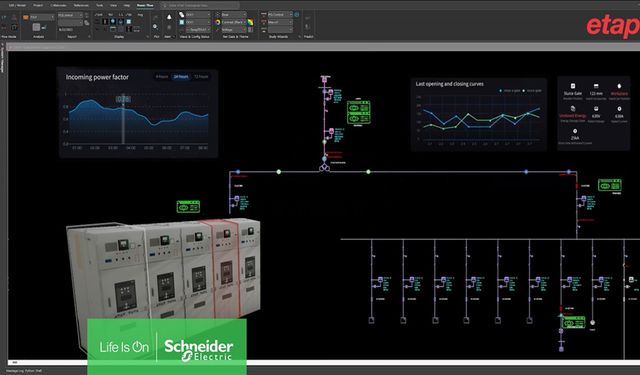Click the green device widget on the lower feeder
Image resolution: width=640 pixels, height=375 pixels.
pos(573,322)
